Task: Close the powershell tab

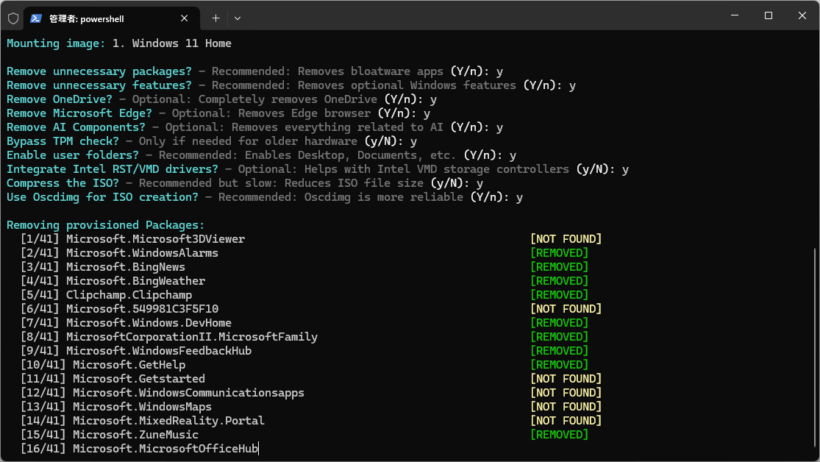Action: 184,18
